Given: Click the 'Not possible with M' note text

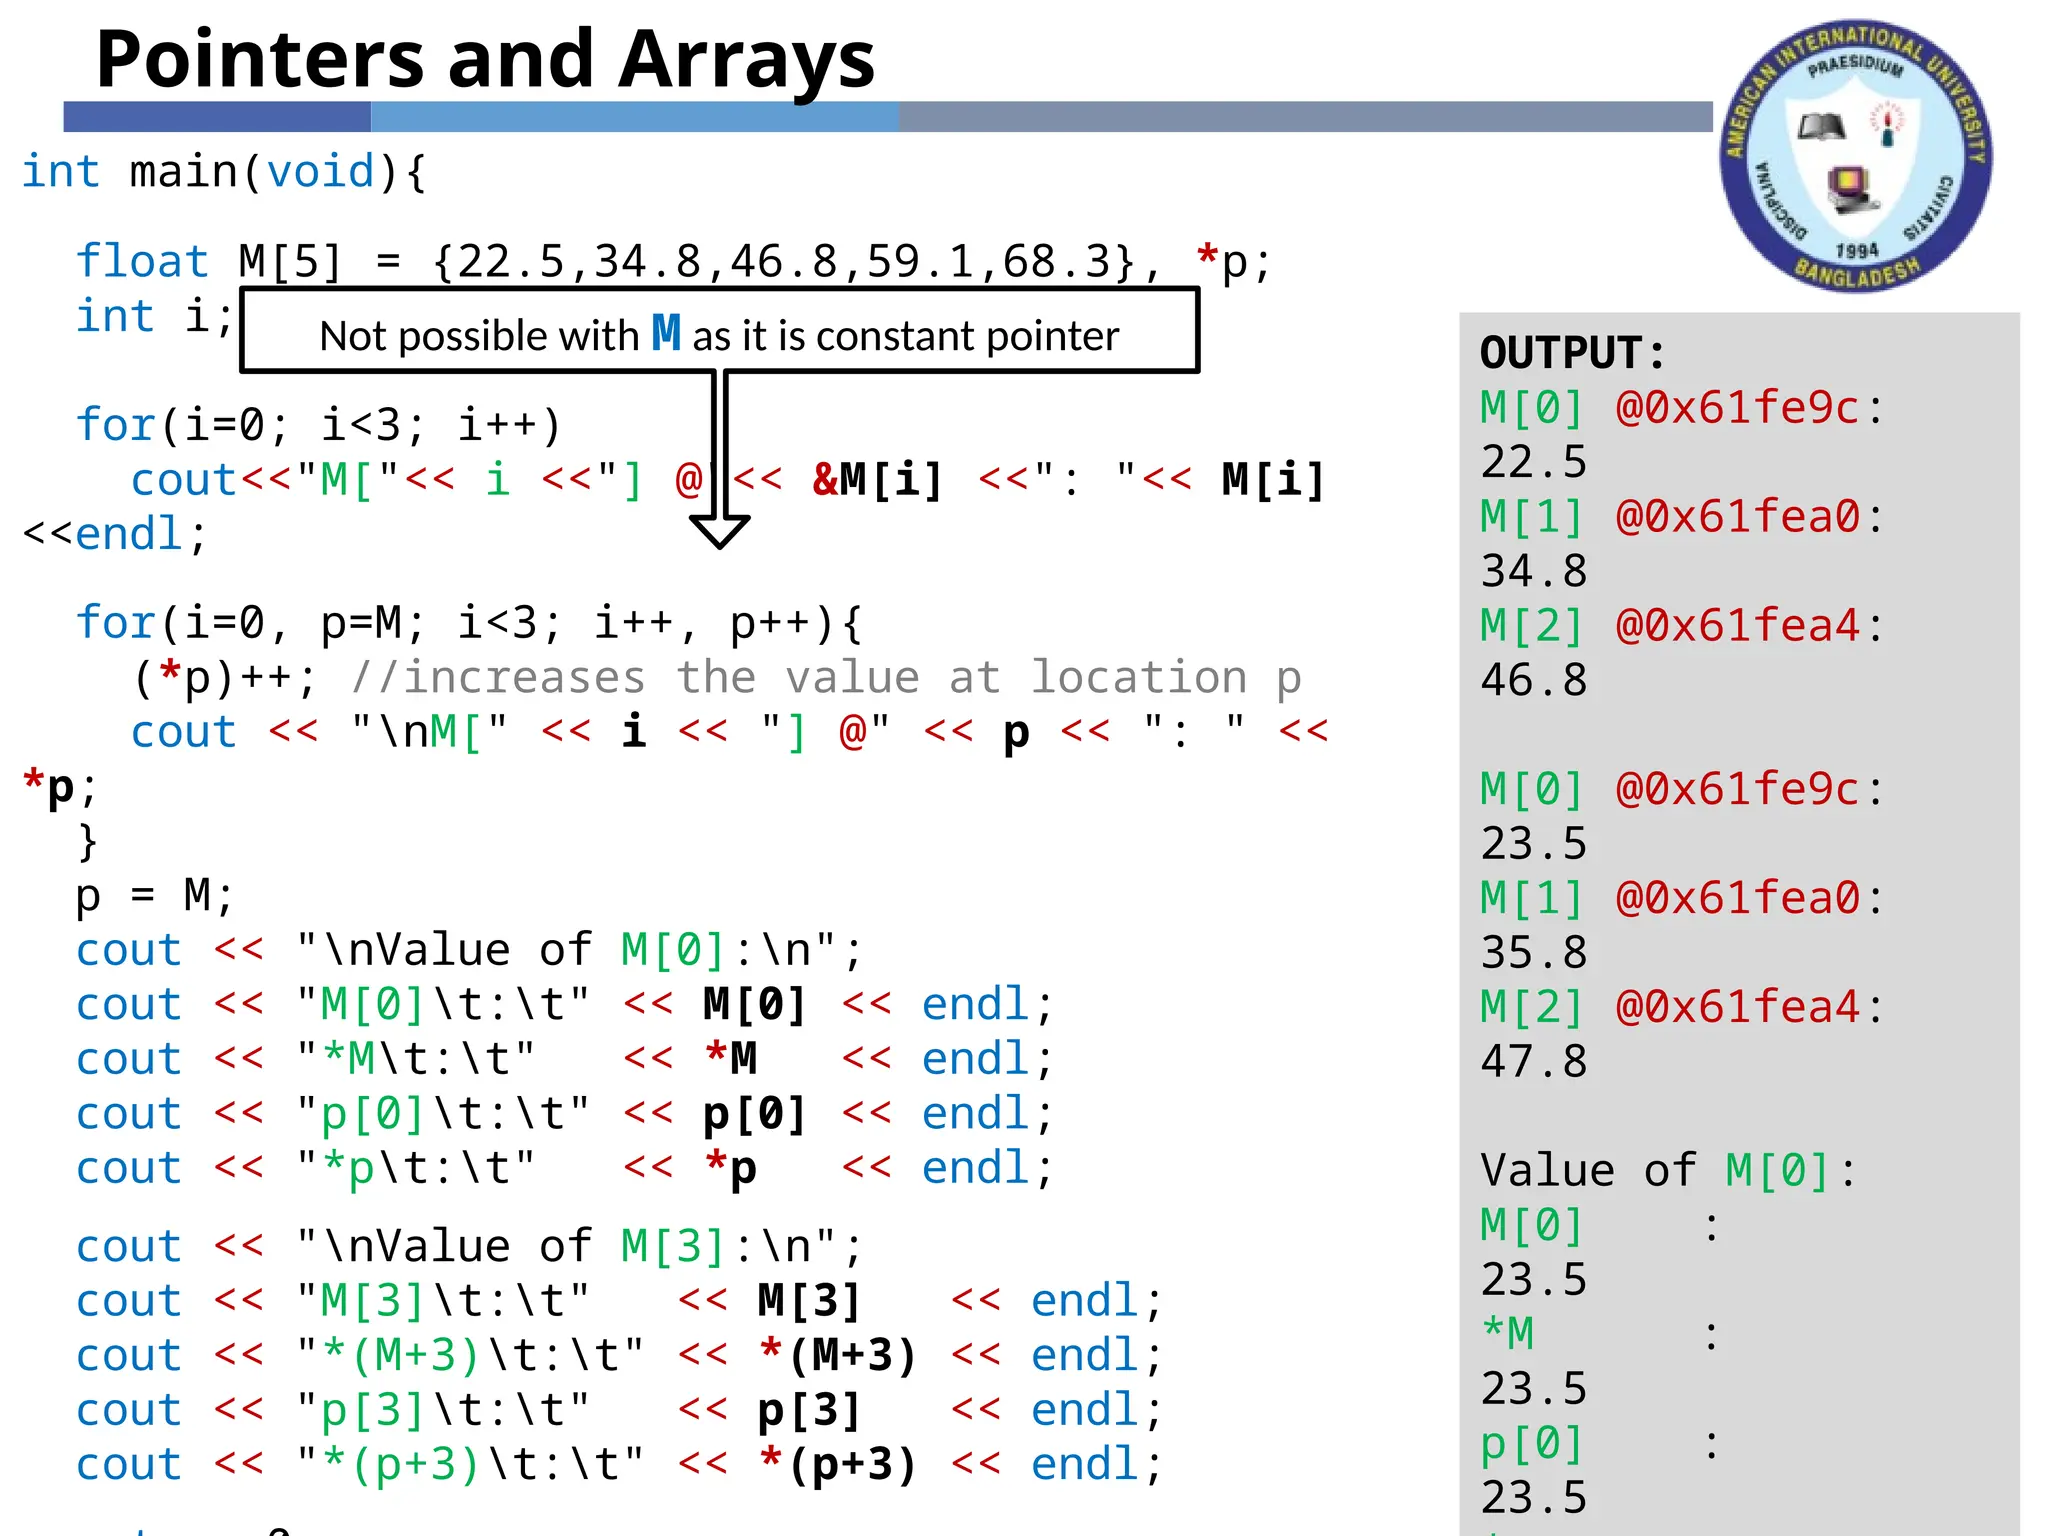Looking at the screenshot, I should (x=719, y=334).
